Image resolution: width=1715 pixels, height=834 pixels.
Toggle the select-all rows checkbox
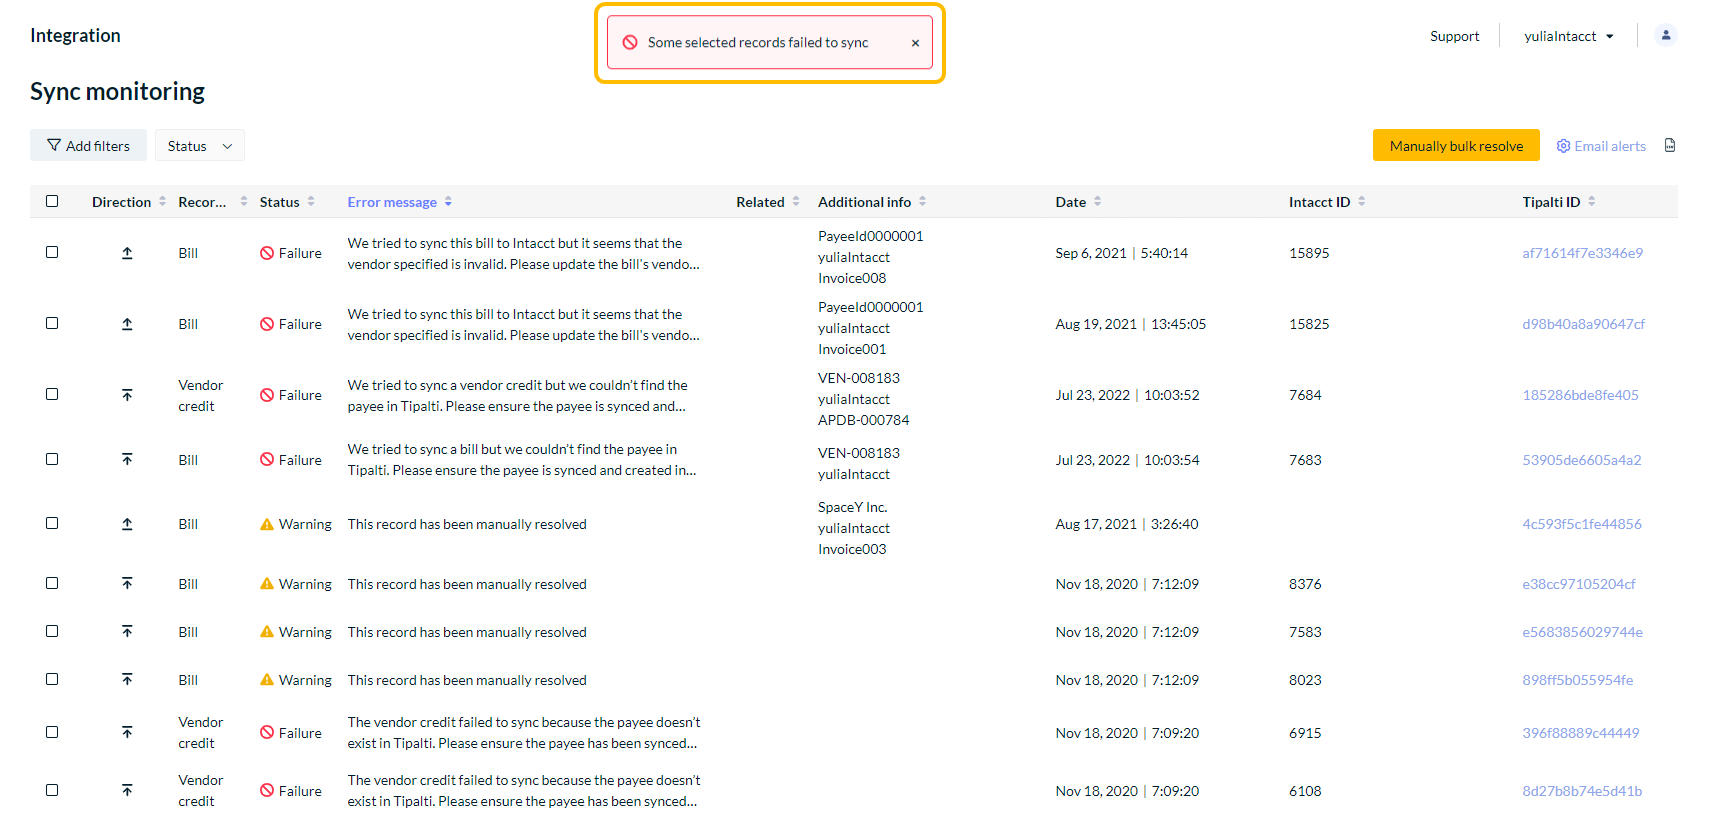pos(52,201)
